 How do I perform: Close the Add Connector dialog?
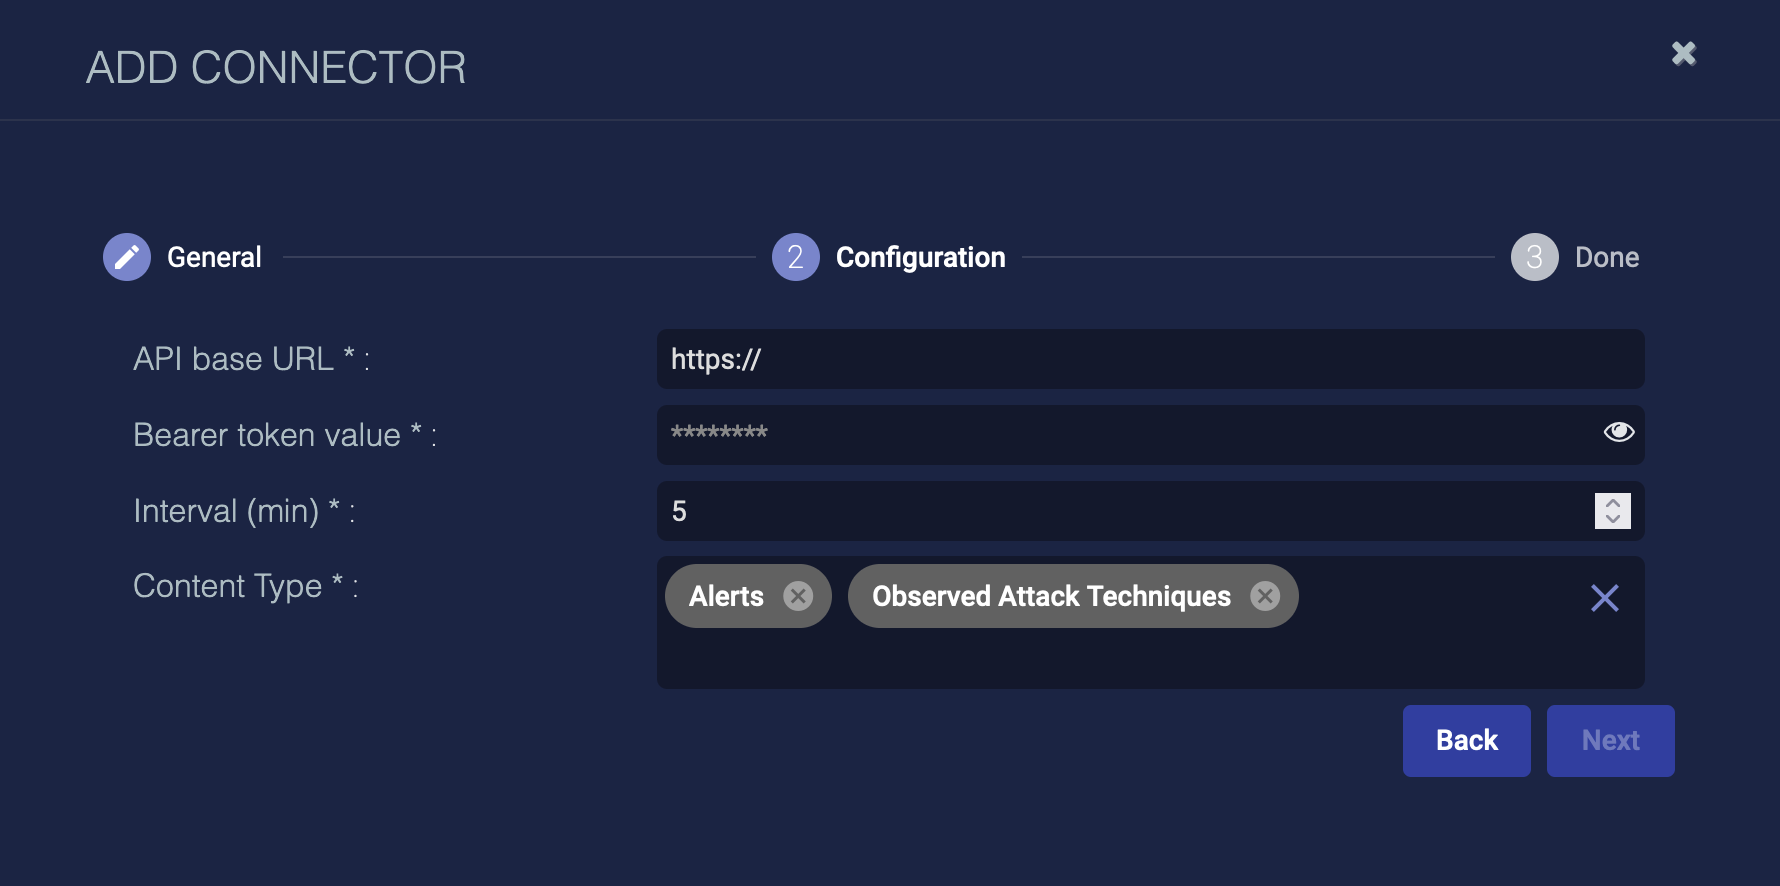pos(1684,54)
